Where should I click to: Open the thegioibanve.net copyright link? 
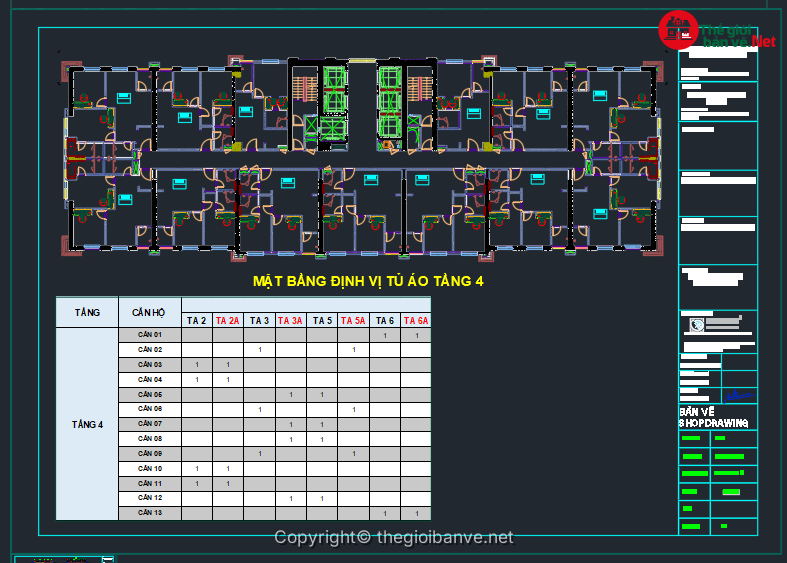click(x=393, y=538)
